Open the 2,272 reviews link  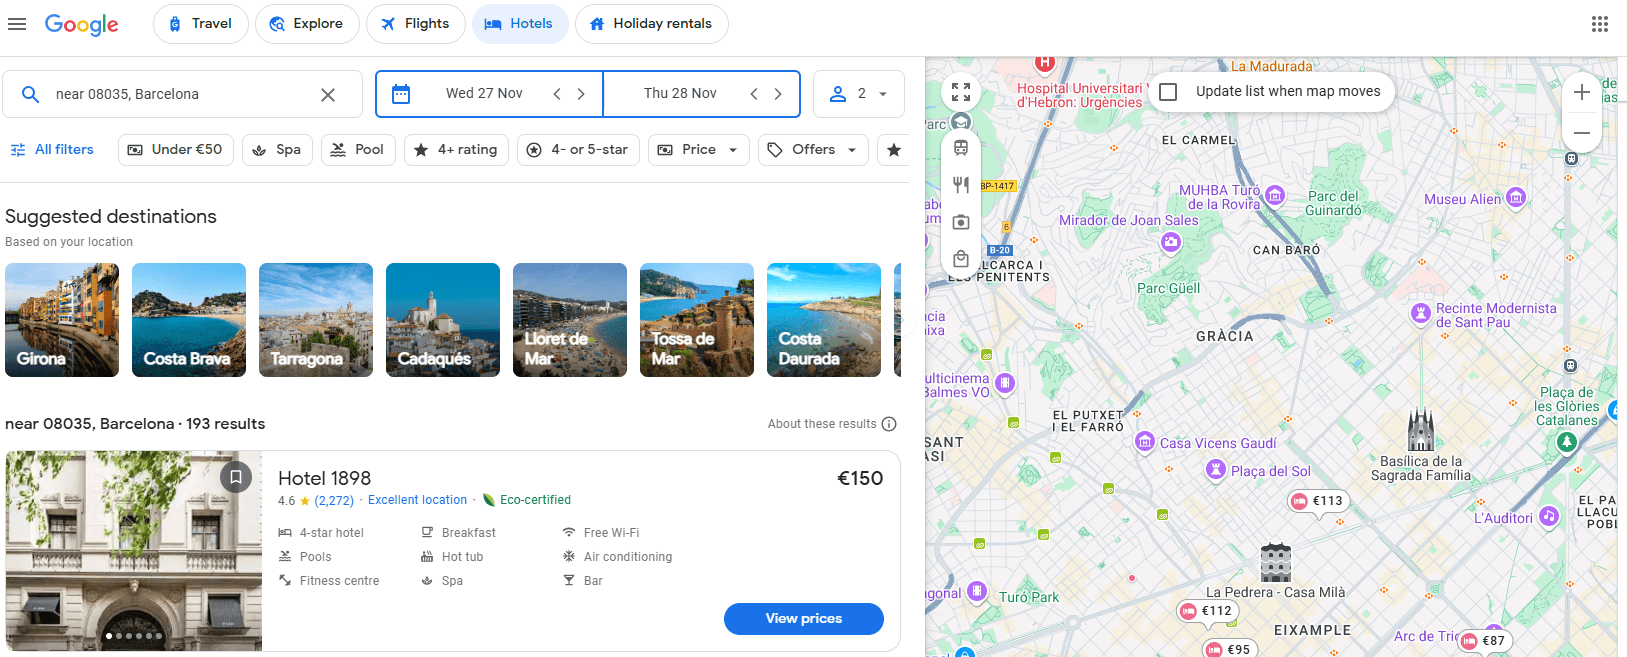[334, 501]
